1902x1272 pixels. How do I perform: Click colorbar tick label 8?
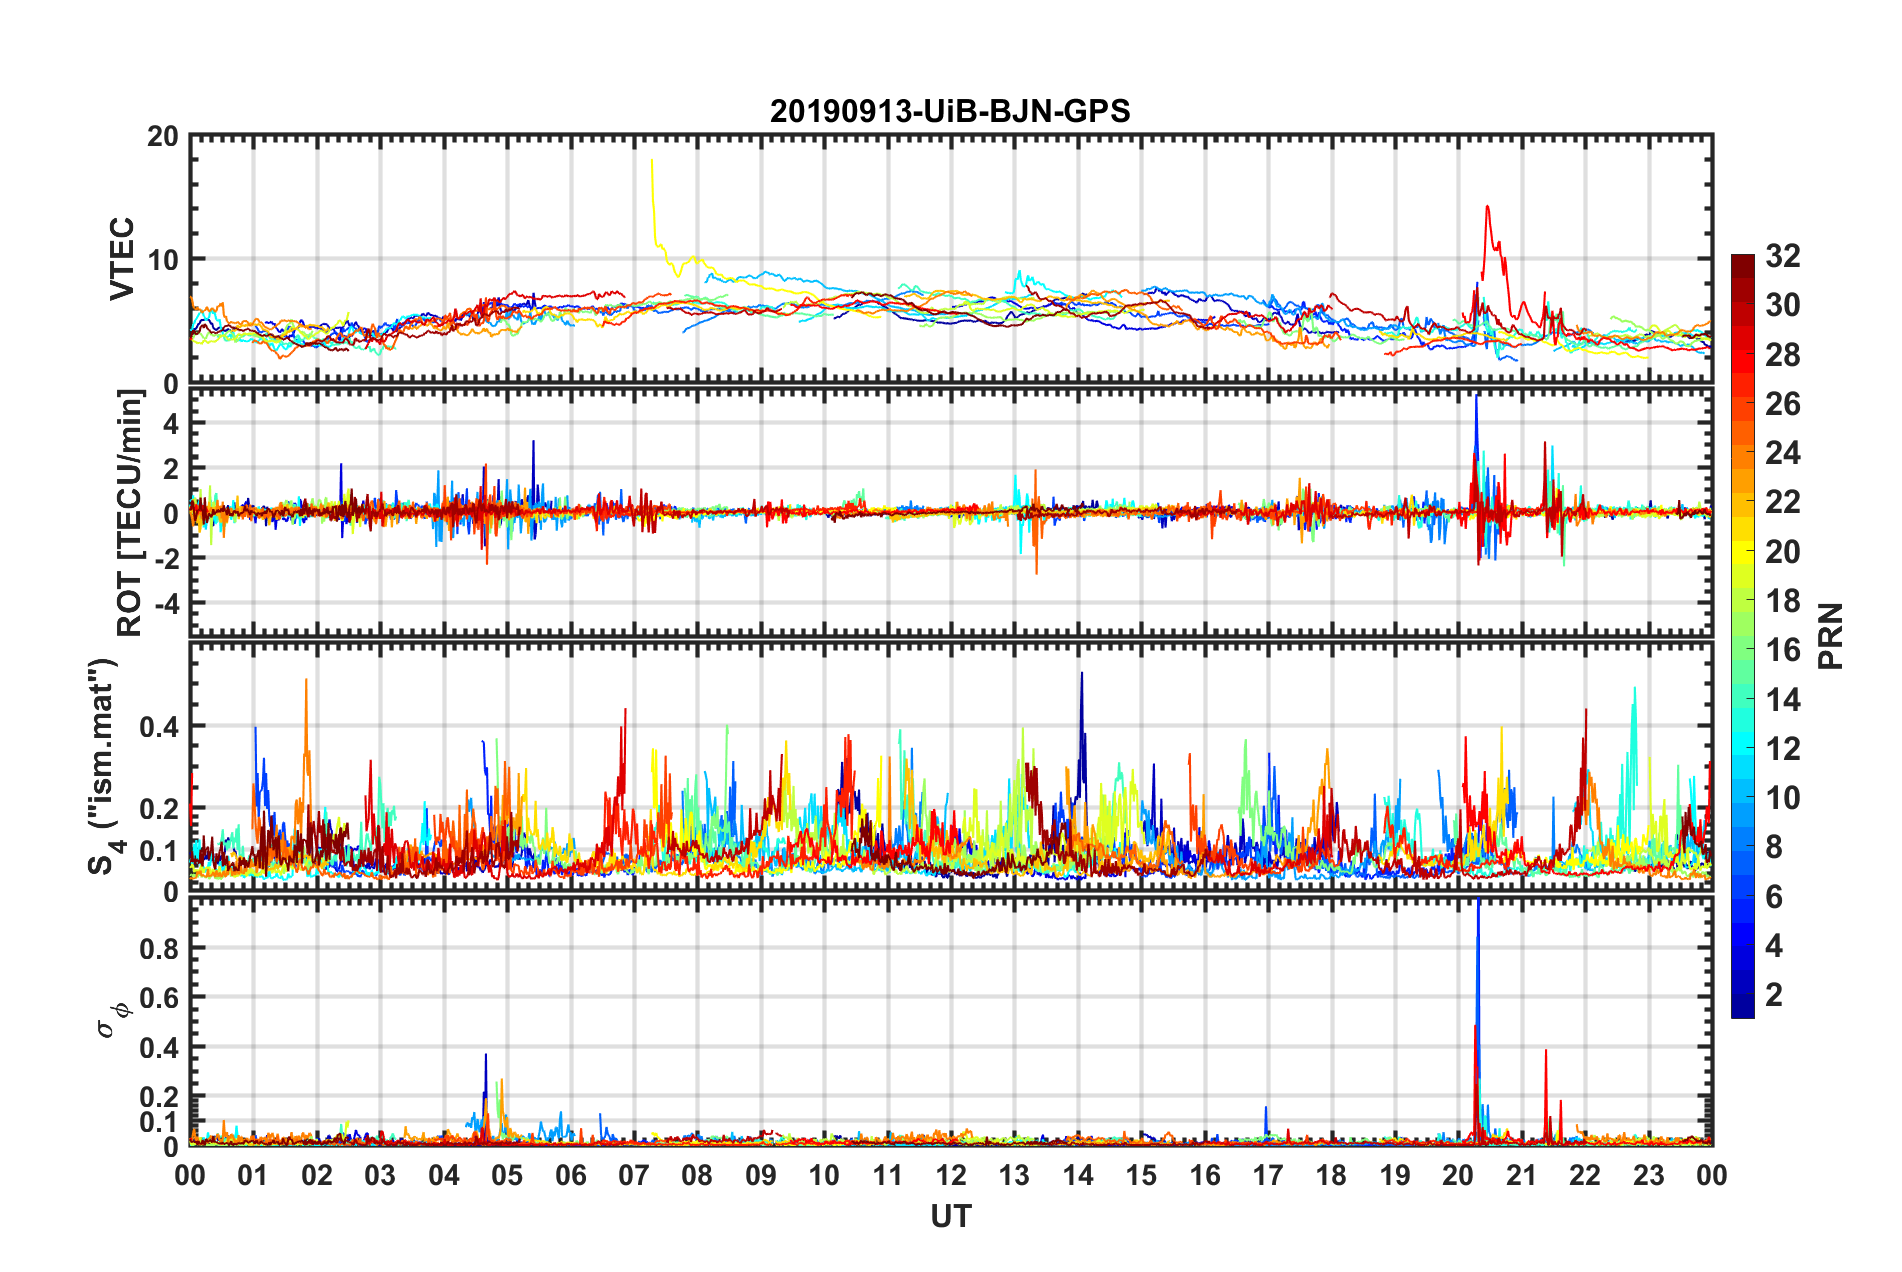(x=1774, y=847)
